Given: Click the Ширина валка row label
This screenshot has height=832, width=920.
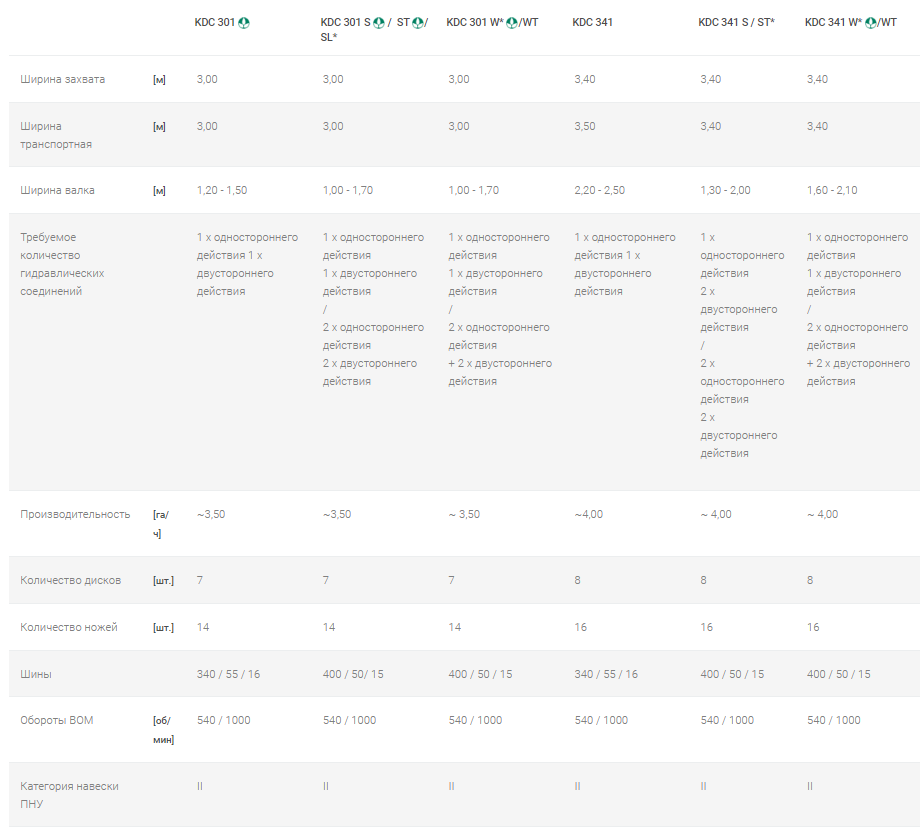Looking at the screenshot, I should pos(57,190).
